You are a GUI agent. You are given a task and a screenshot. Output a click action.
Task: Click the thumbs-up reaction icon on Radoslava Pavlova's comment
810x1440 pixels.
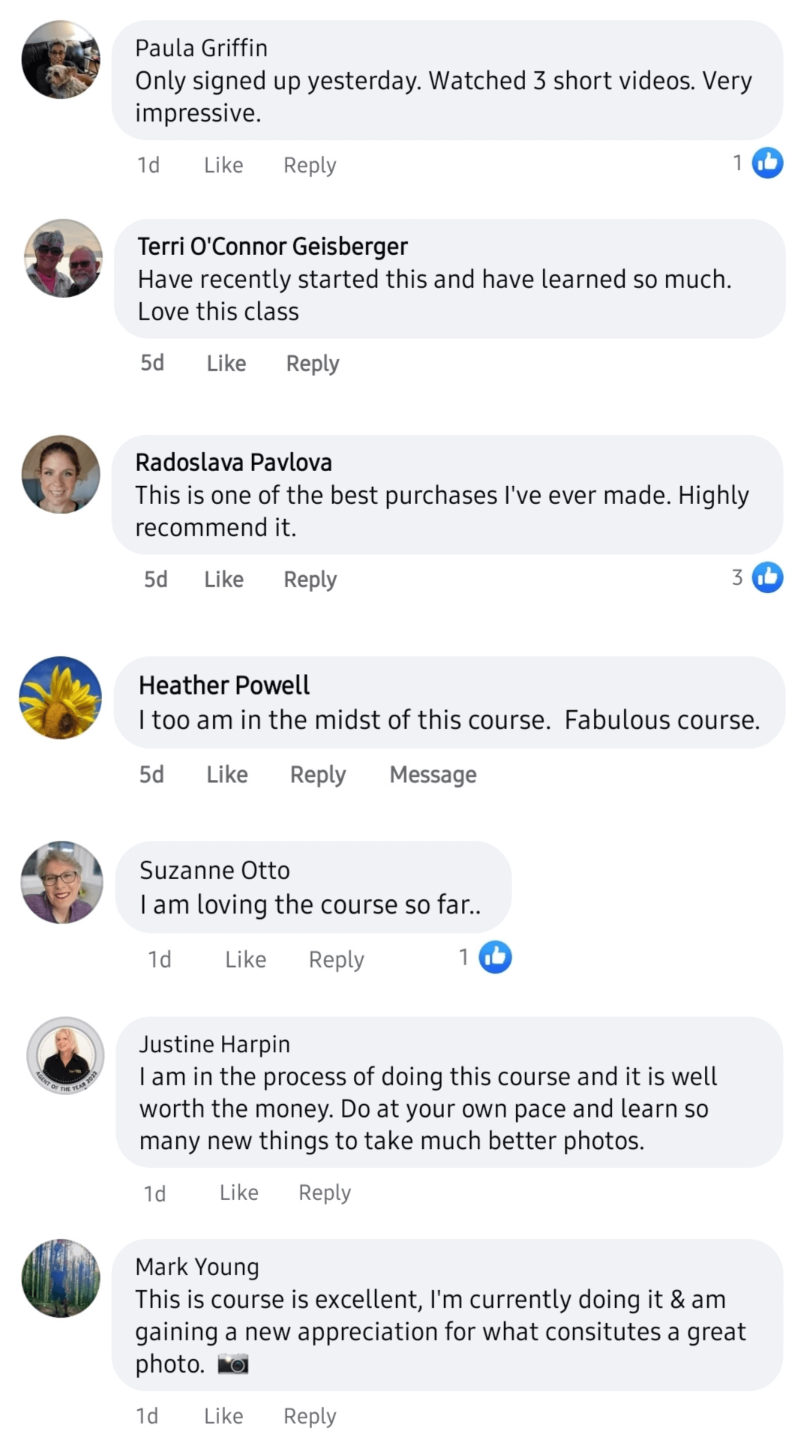tap(767, 577)
